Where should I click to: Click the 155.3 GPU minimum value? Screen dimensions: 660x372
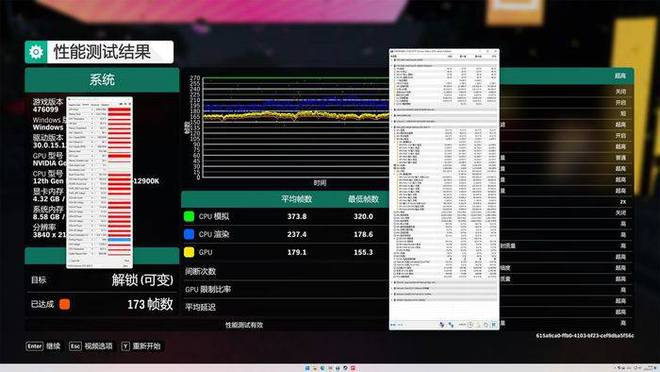coord(363,252)
